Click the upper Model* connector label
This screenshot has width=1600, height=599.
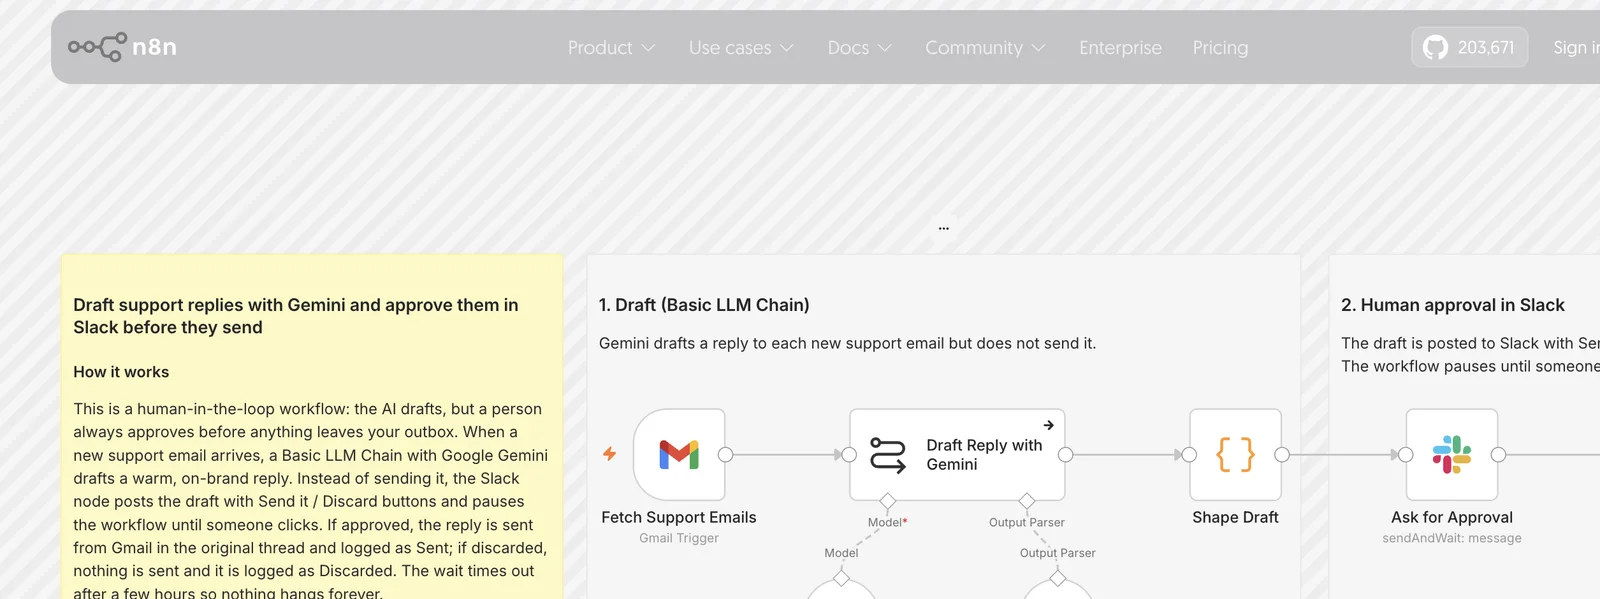[887, 522]
